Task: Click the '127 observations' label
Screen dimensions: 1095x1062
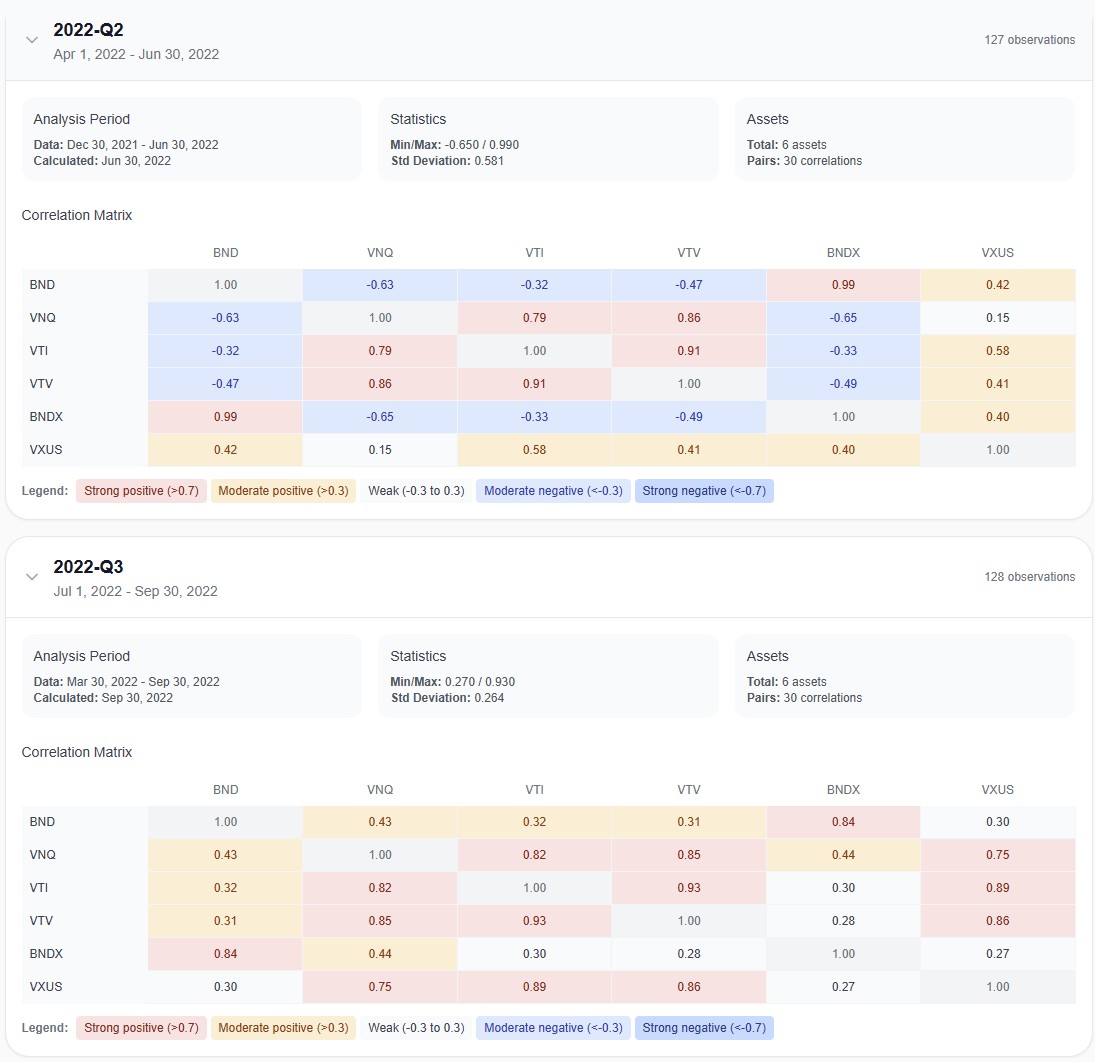Action: pos(1031,39)
